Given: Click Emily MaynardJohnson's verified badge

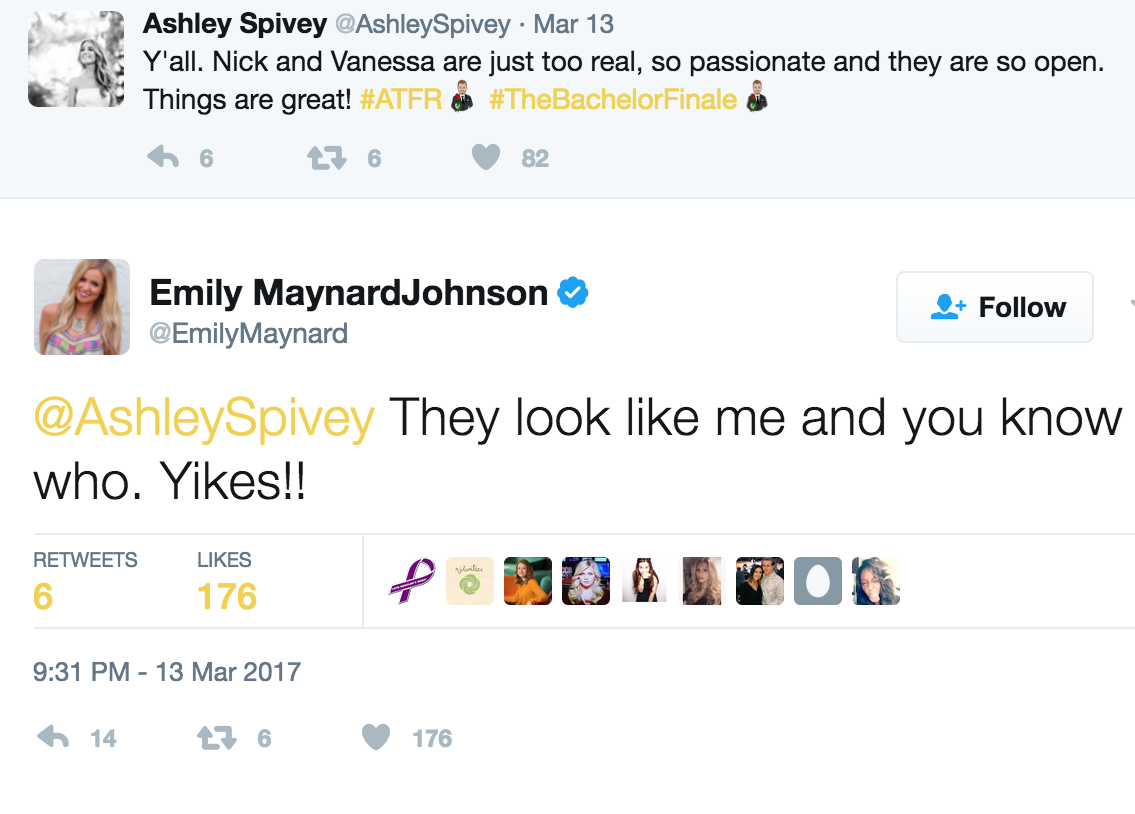Looking at the screenshot, I should pos(573,292).
